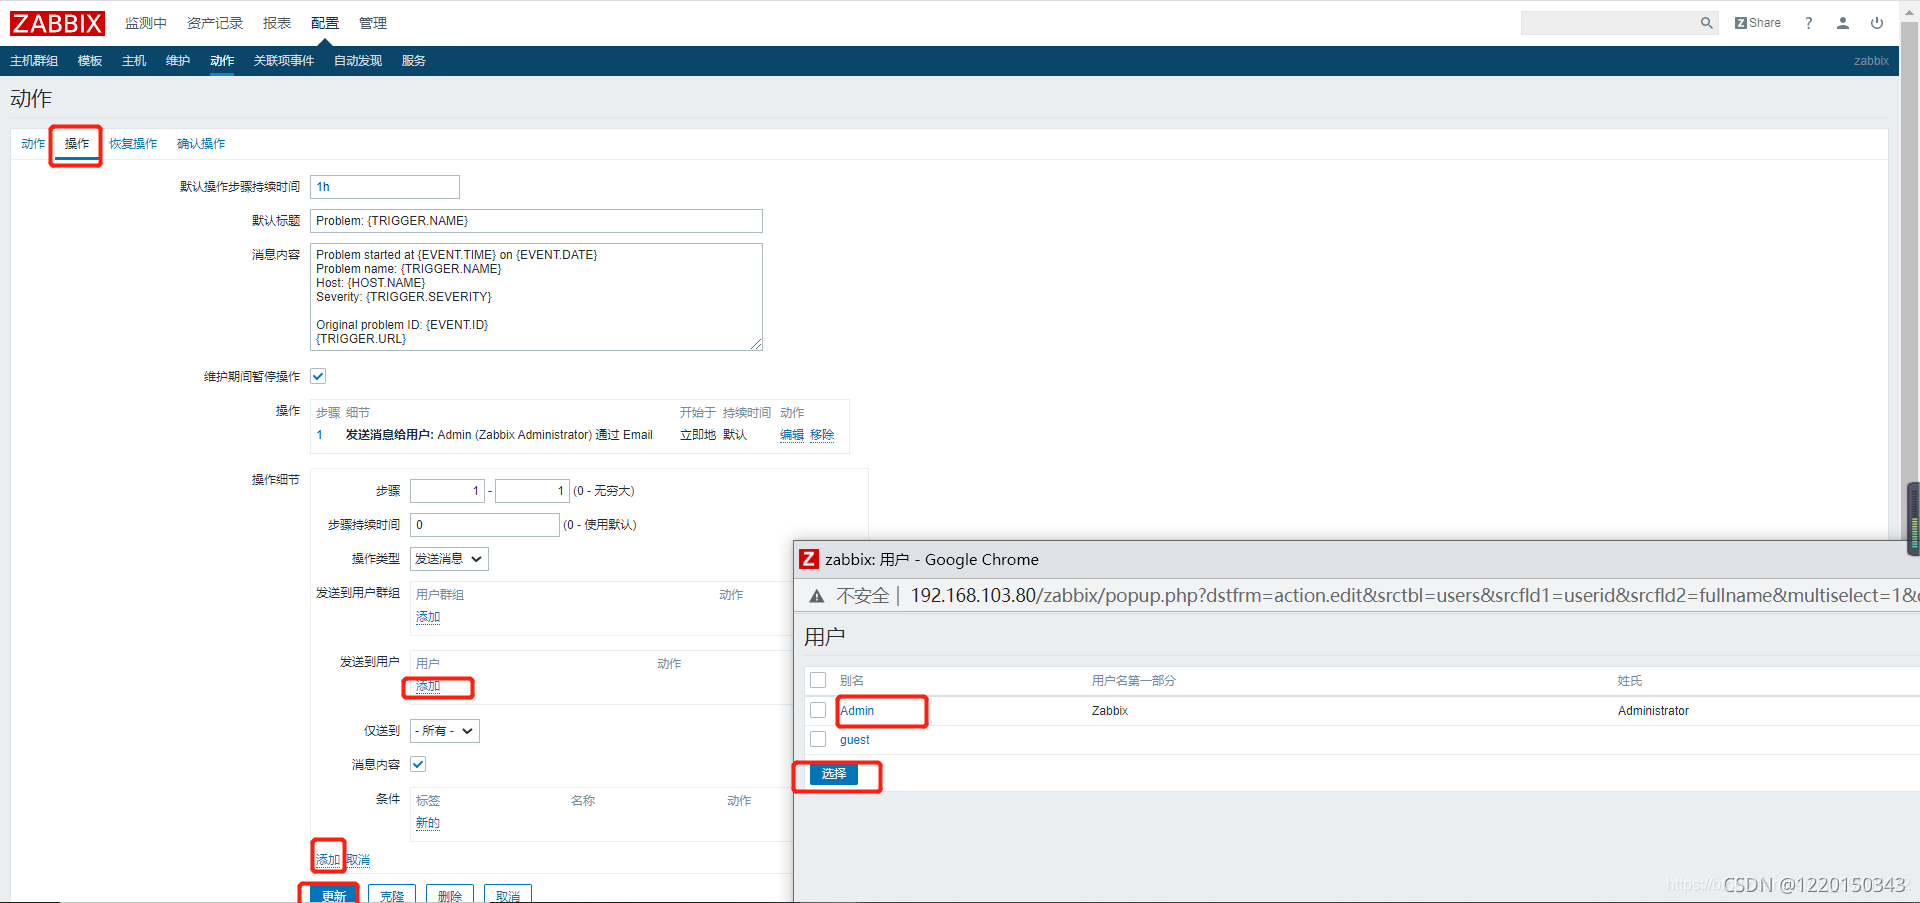The image size is (1920, 903).
Task: Go to 维护 submenu
Action: [178, 61]
